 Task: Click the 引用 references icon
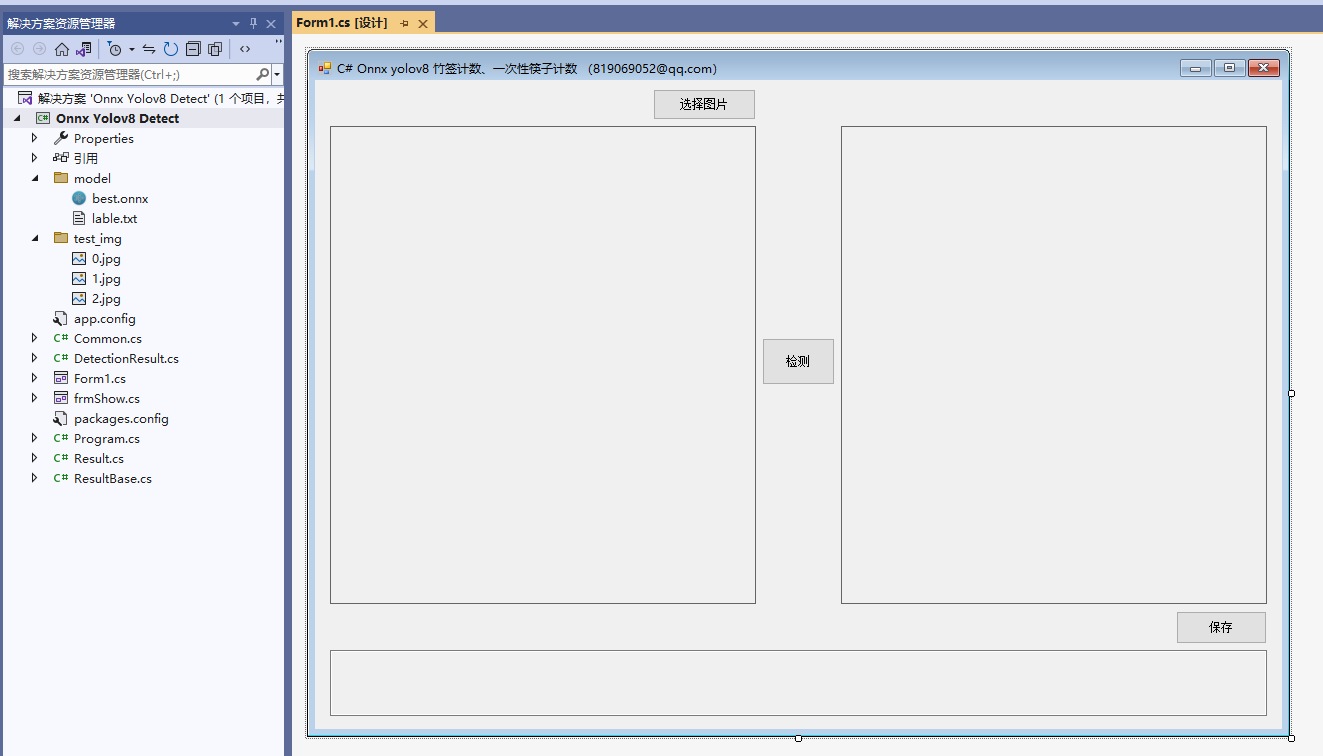click(x=61, y=158)
